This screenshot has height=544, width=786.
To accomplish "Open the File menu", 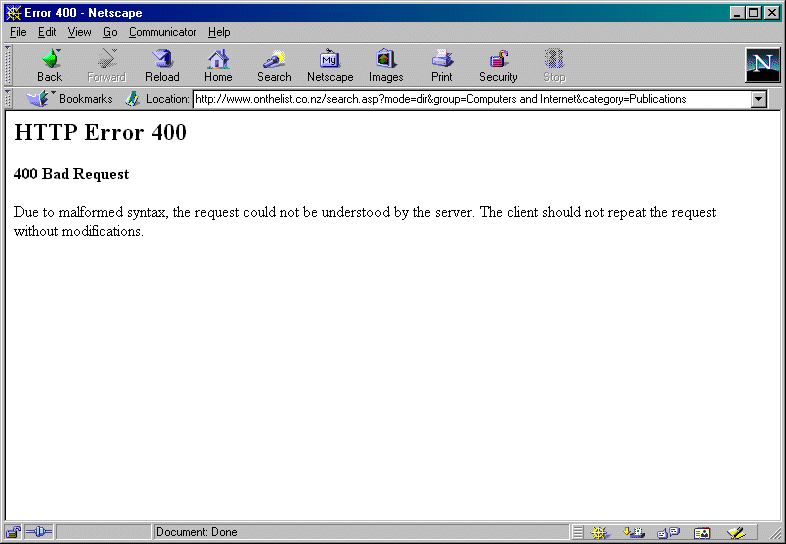I will 18,32.
